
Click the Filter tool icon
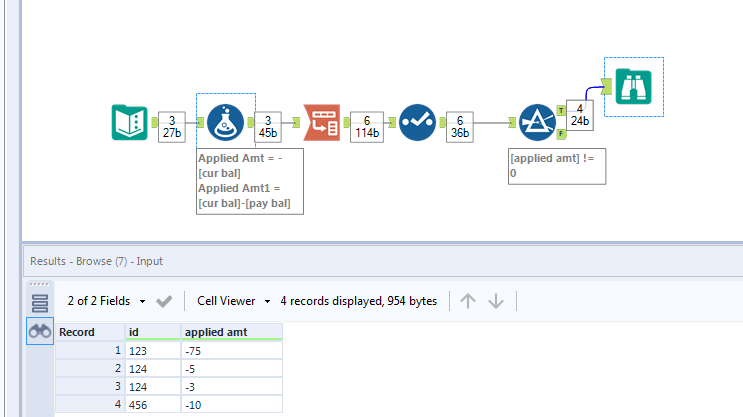click(537, 123)
